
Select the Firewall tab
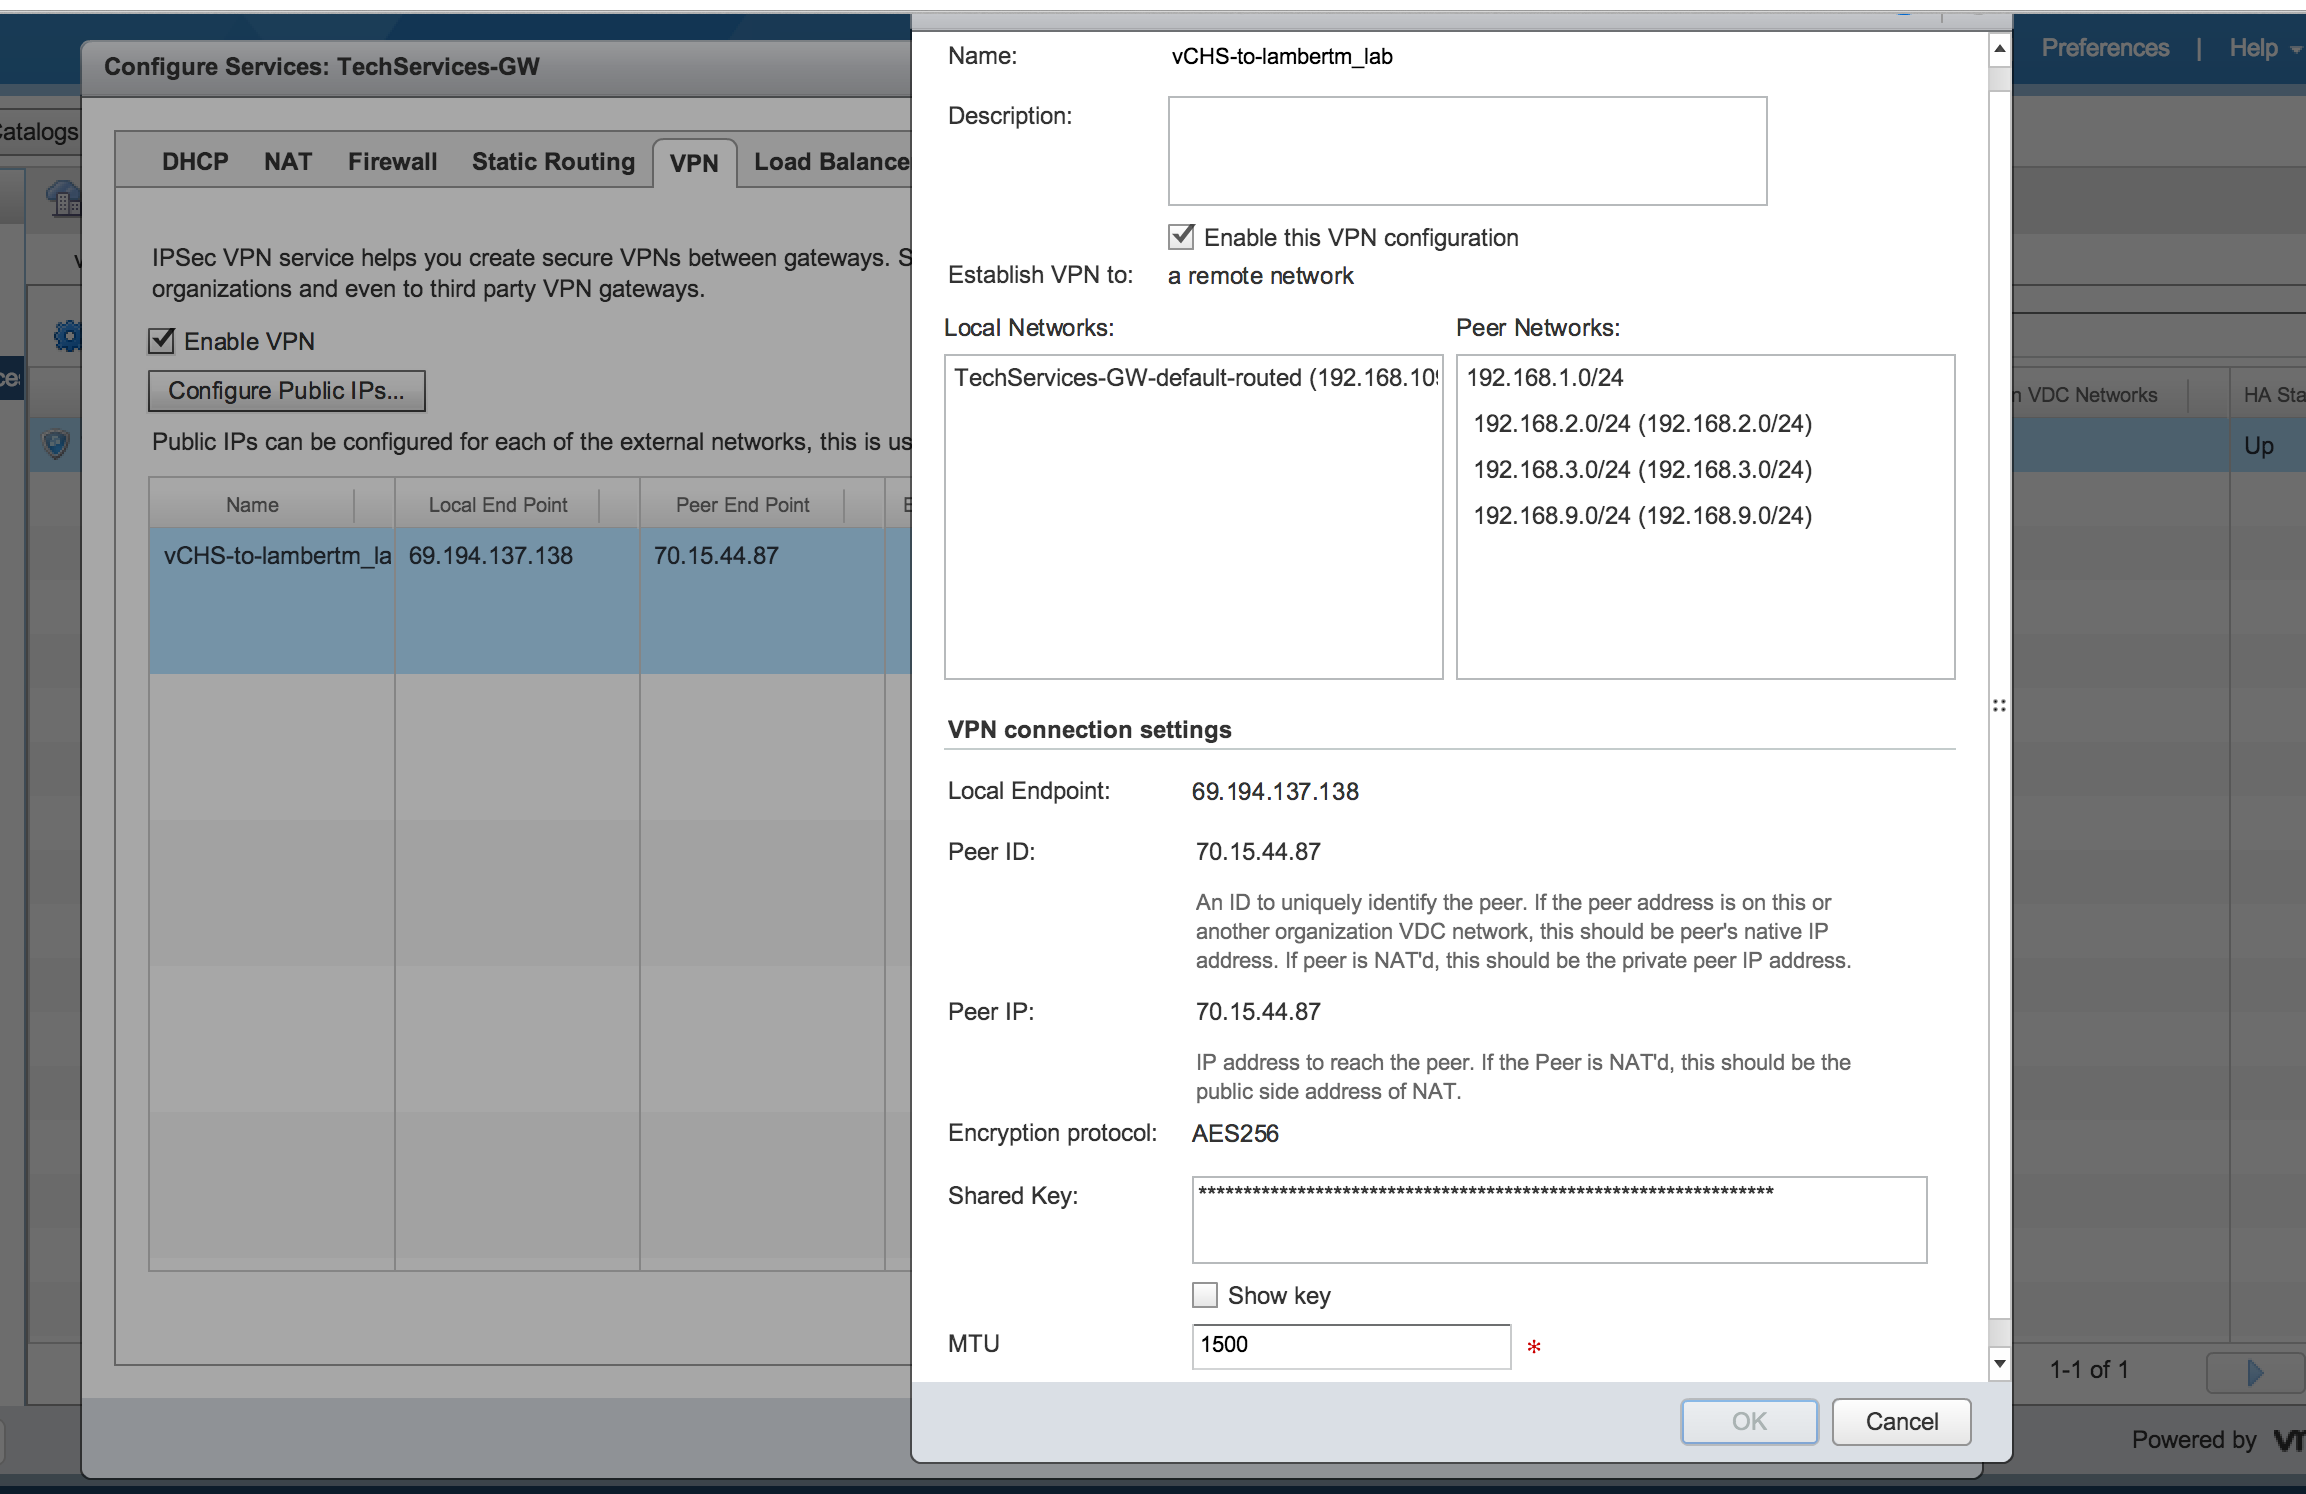point(392,162)
